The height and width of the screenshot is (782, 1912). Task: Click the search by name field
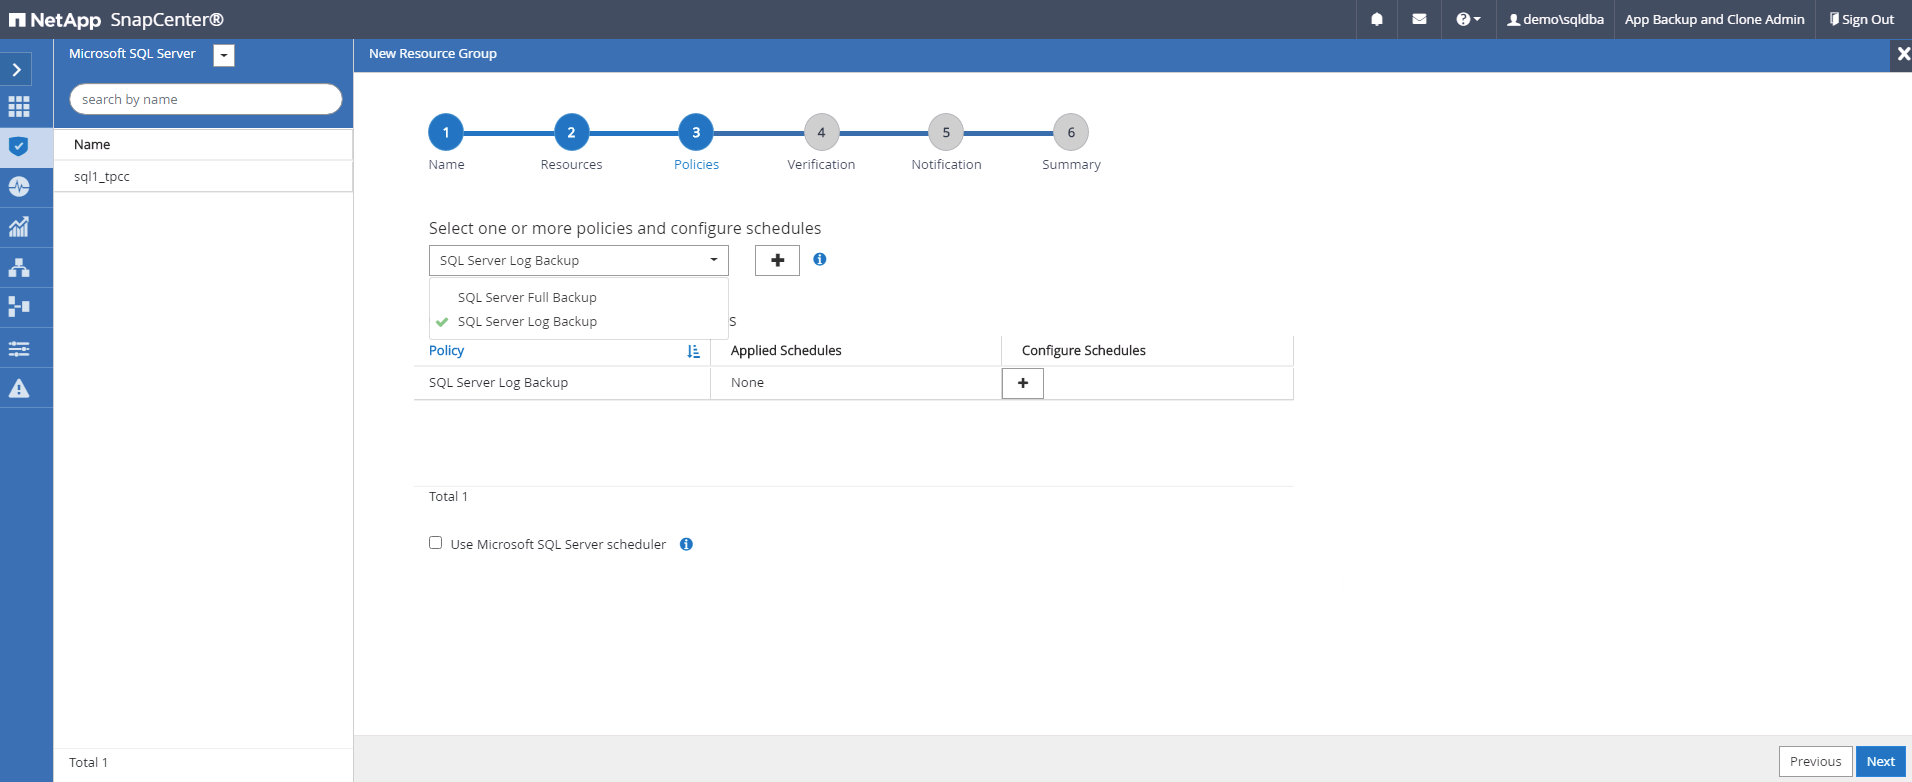pos(206,99)
